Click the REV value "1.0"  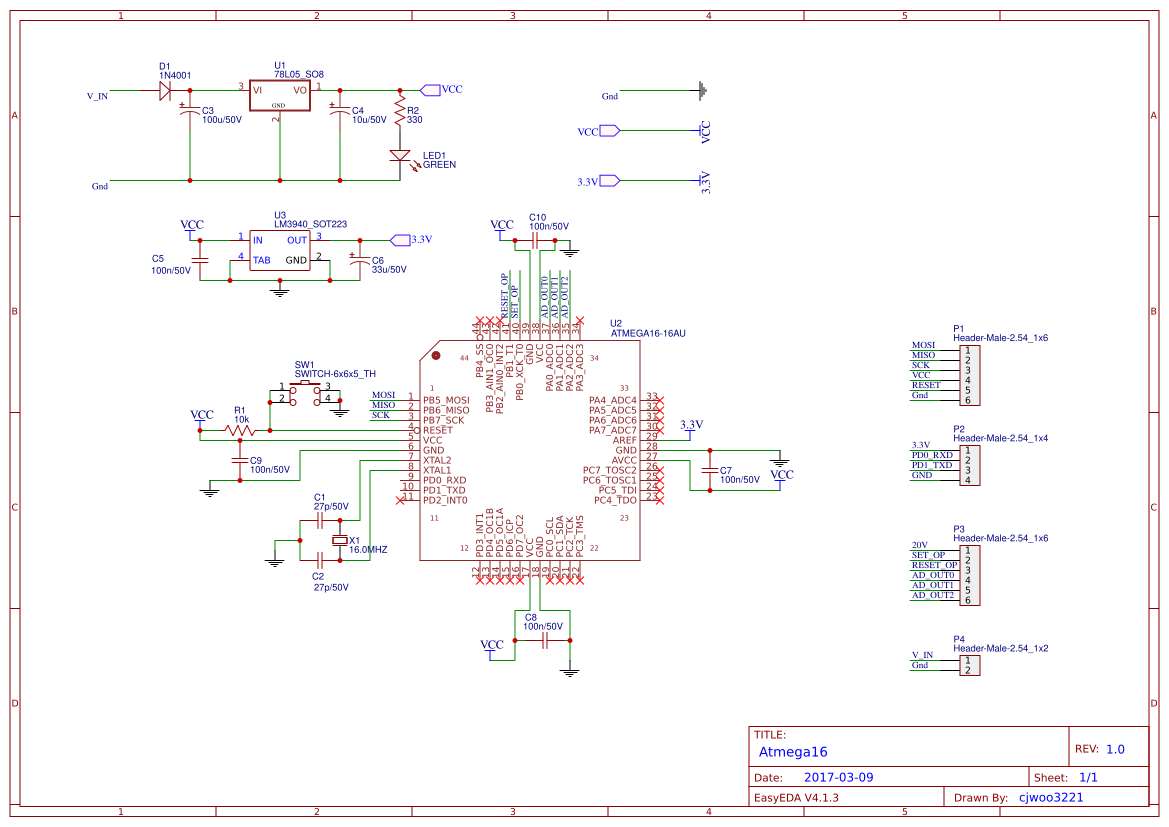(x=1115, y=749)
